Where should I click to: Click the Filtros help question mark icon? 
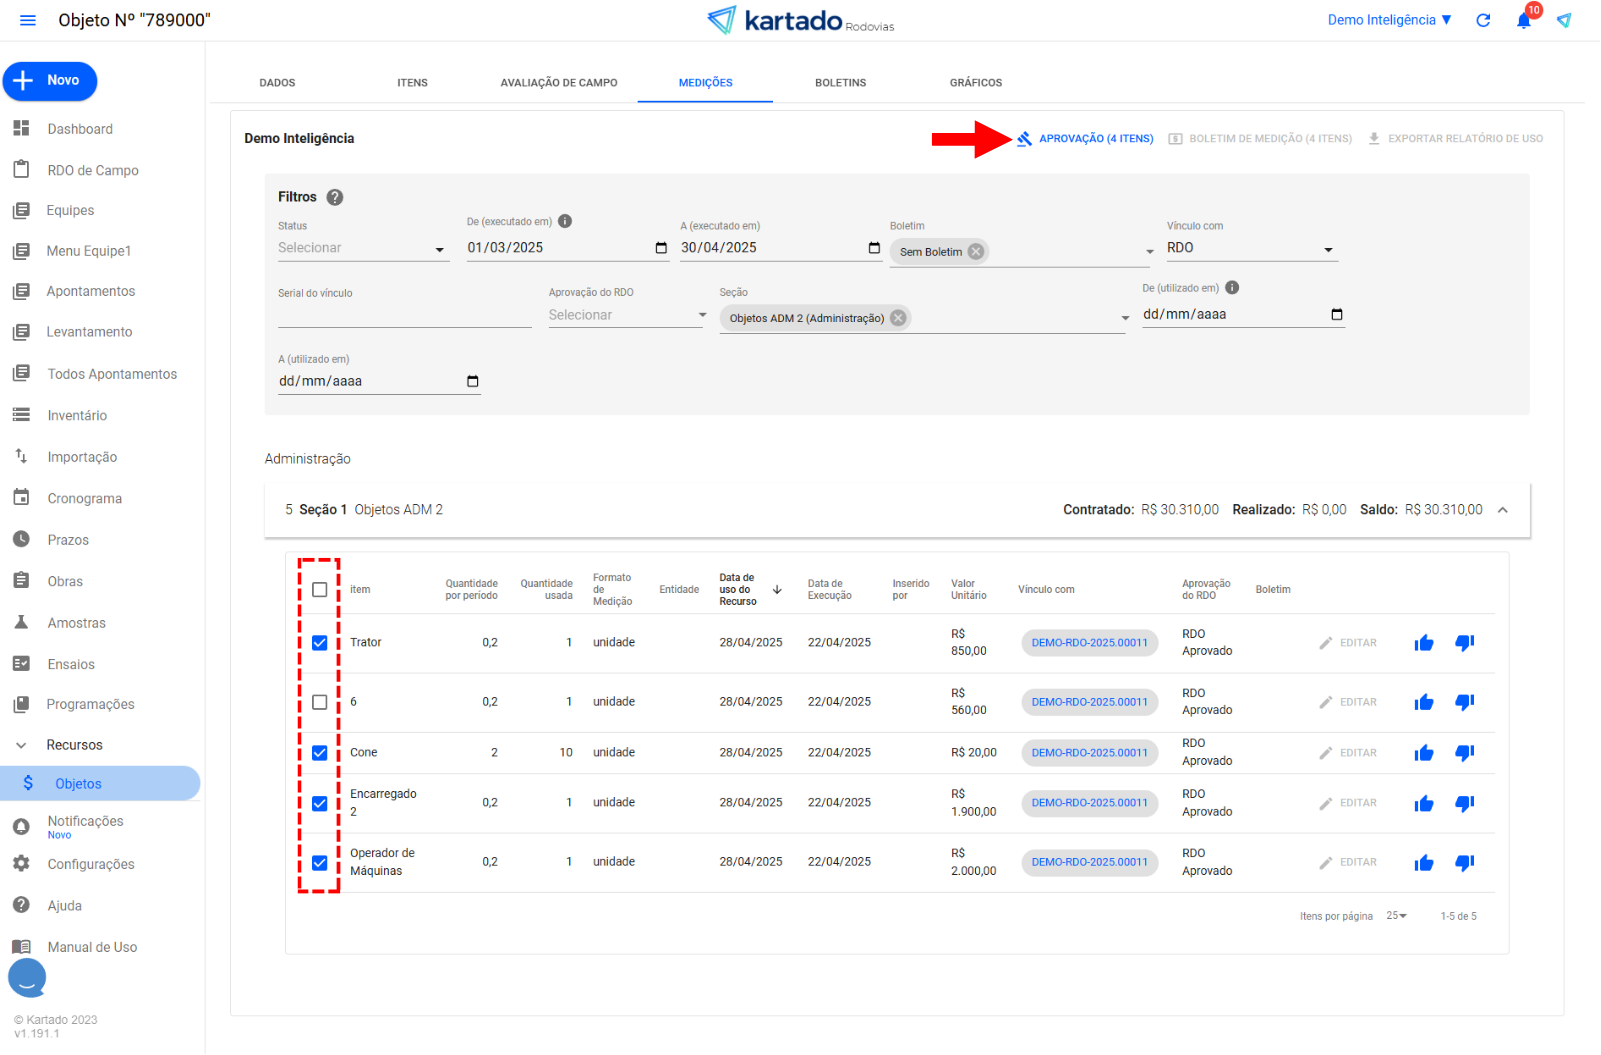point(335,198)
